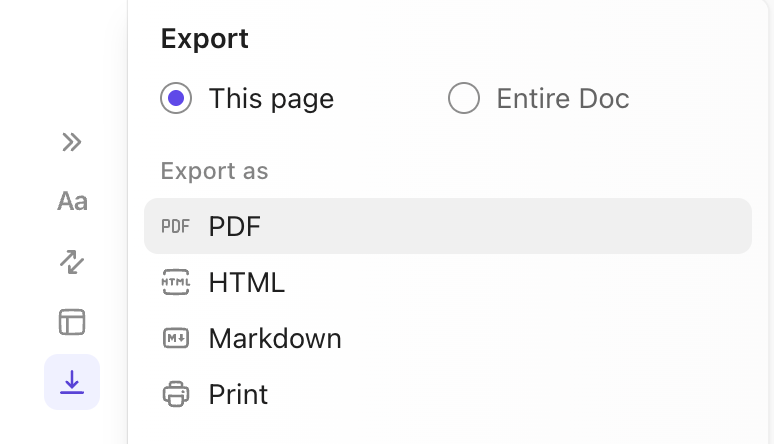Click the opposing diagonal arrows icon
The width and height of the screenshot is (774, 444).
(x=72, y=262)
